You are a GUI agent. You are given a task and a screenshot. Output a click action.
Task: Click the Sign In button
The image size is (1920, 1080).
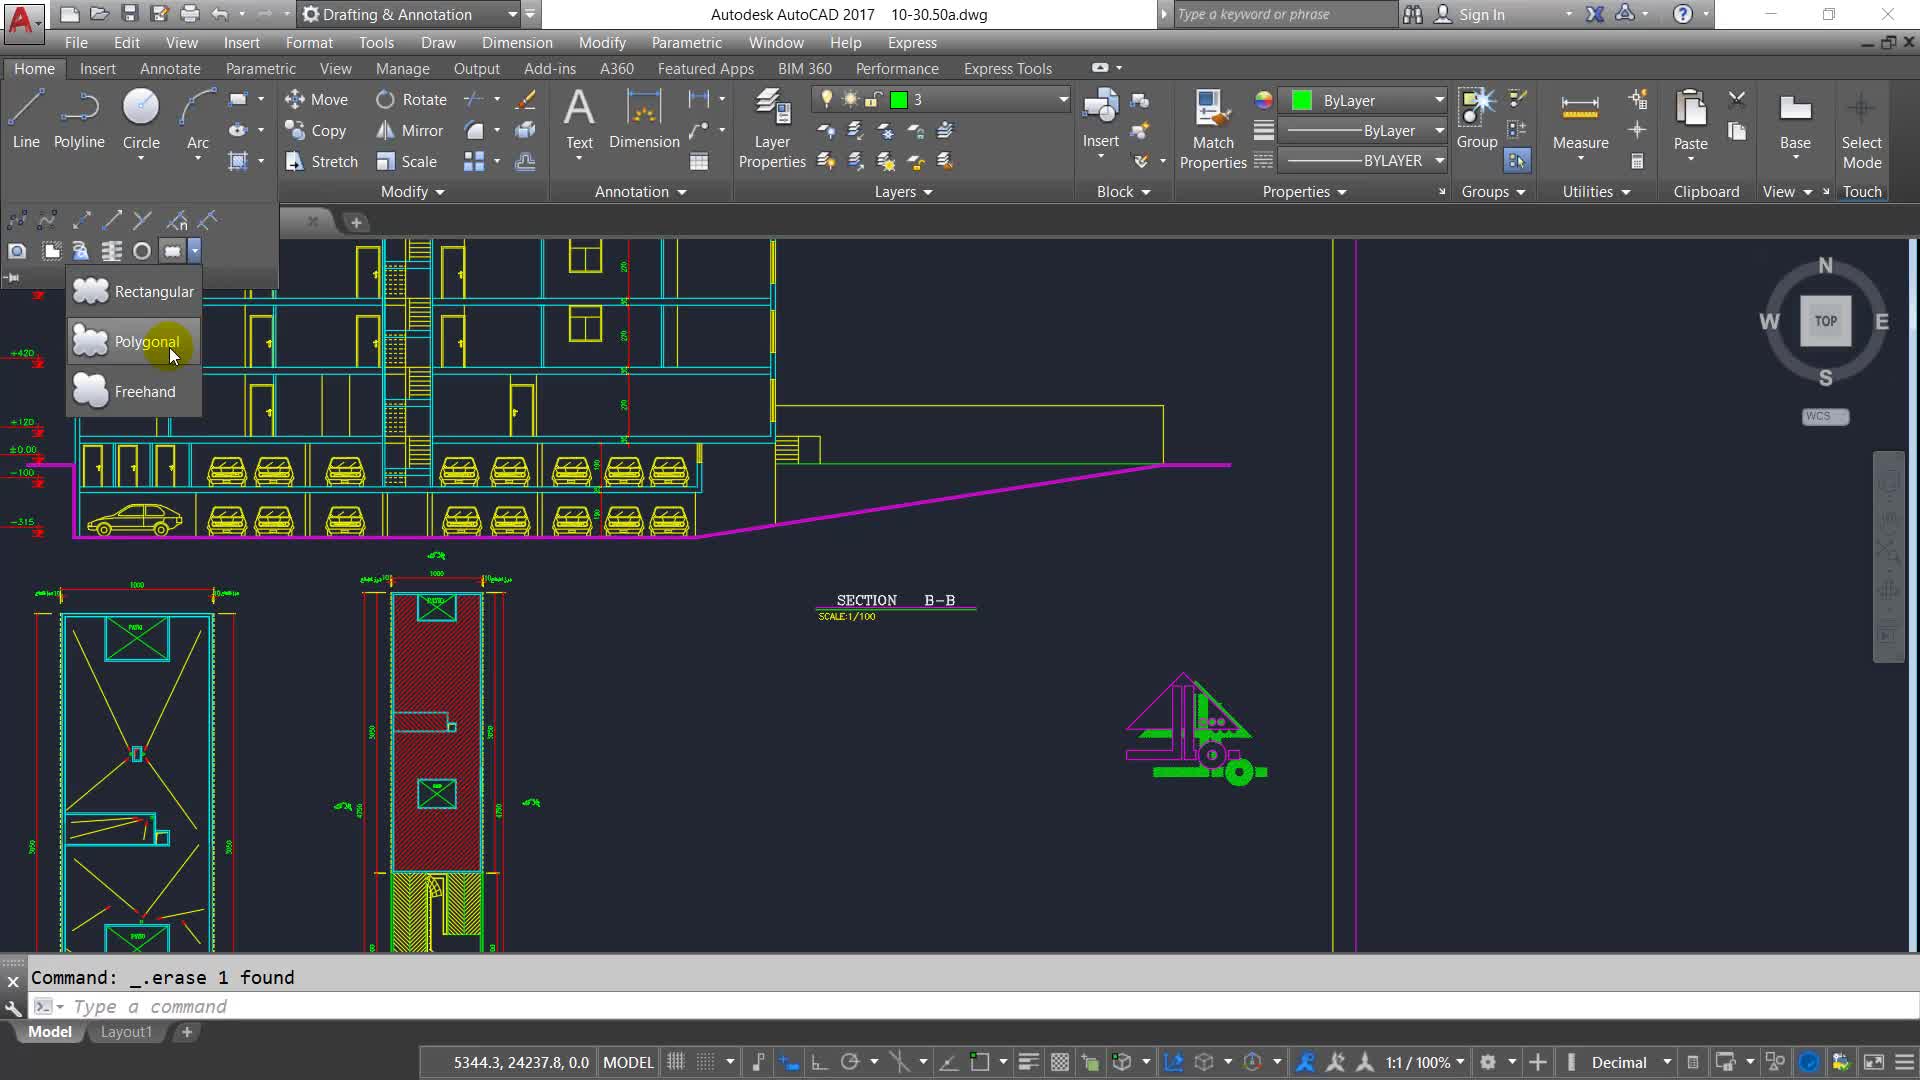(1471, 14)
